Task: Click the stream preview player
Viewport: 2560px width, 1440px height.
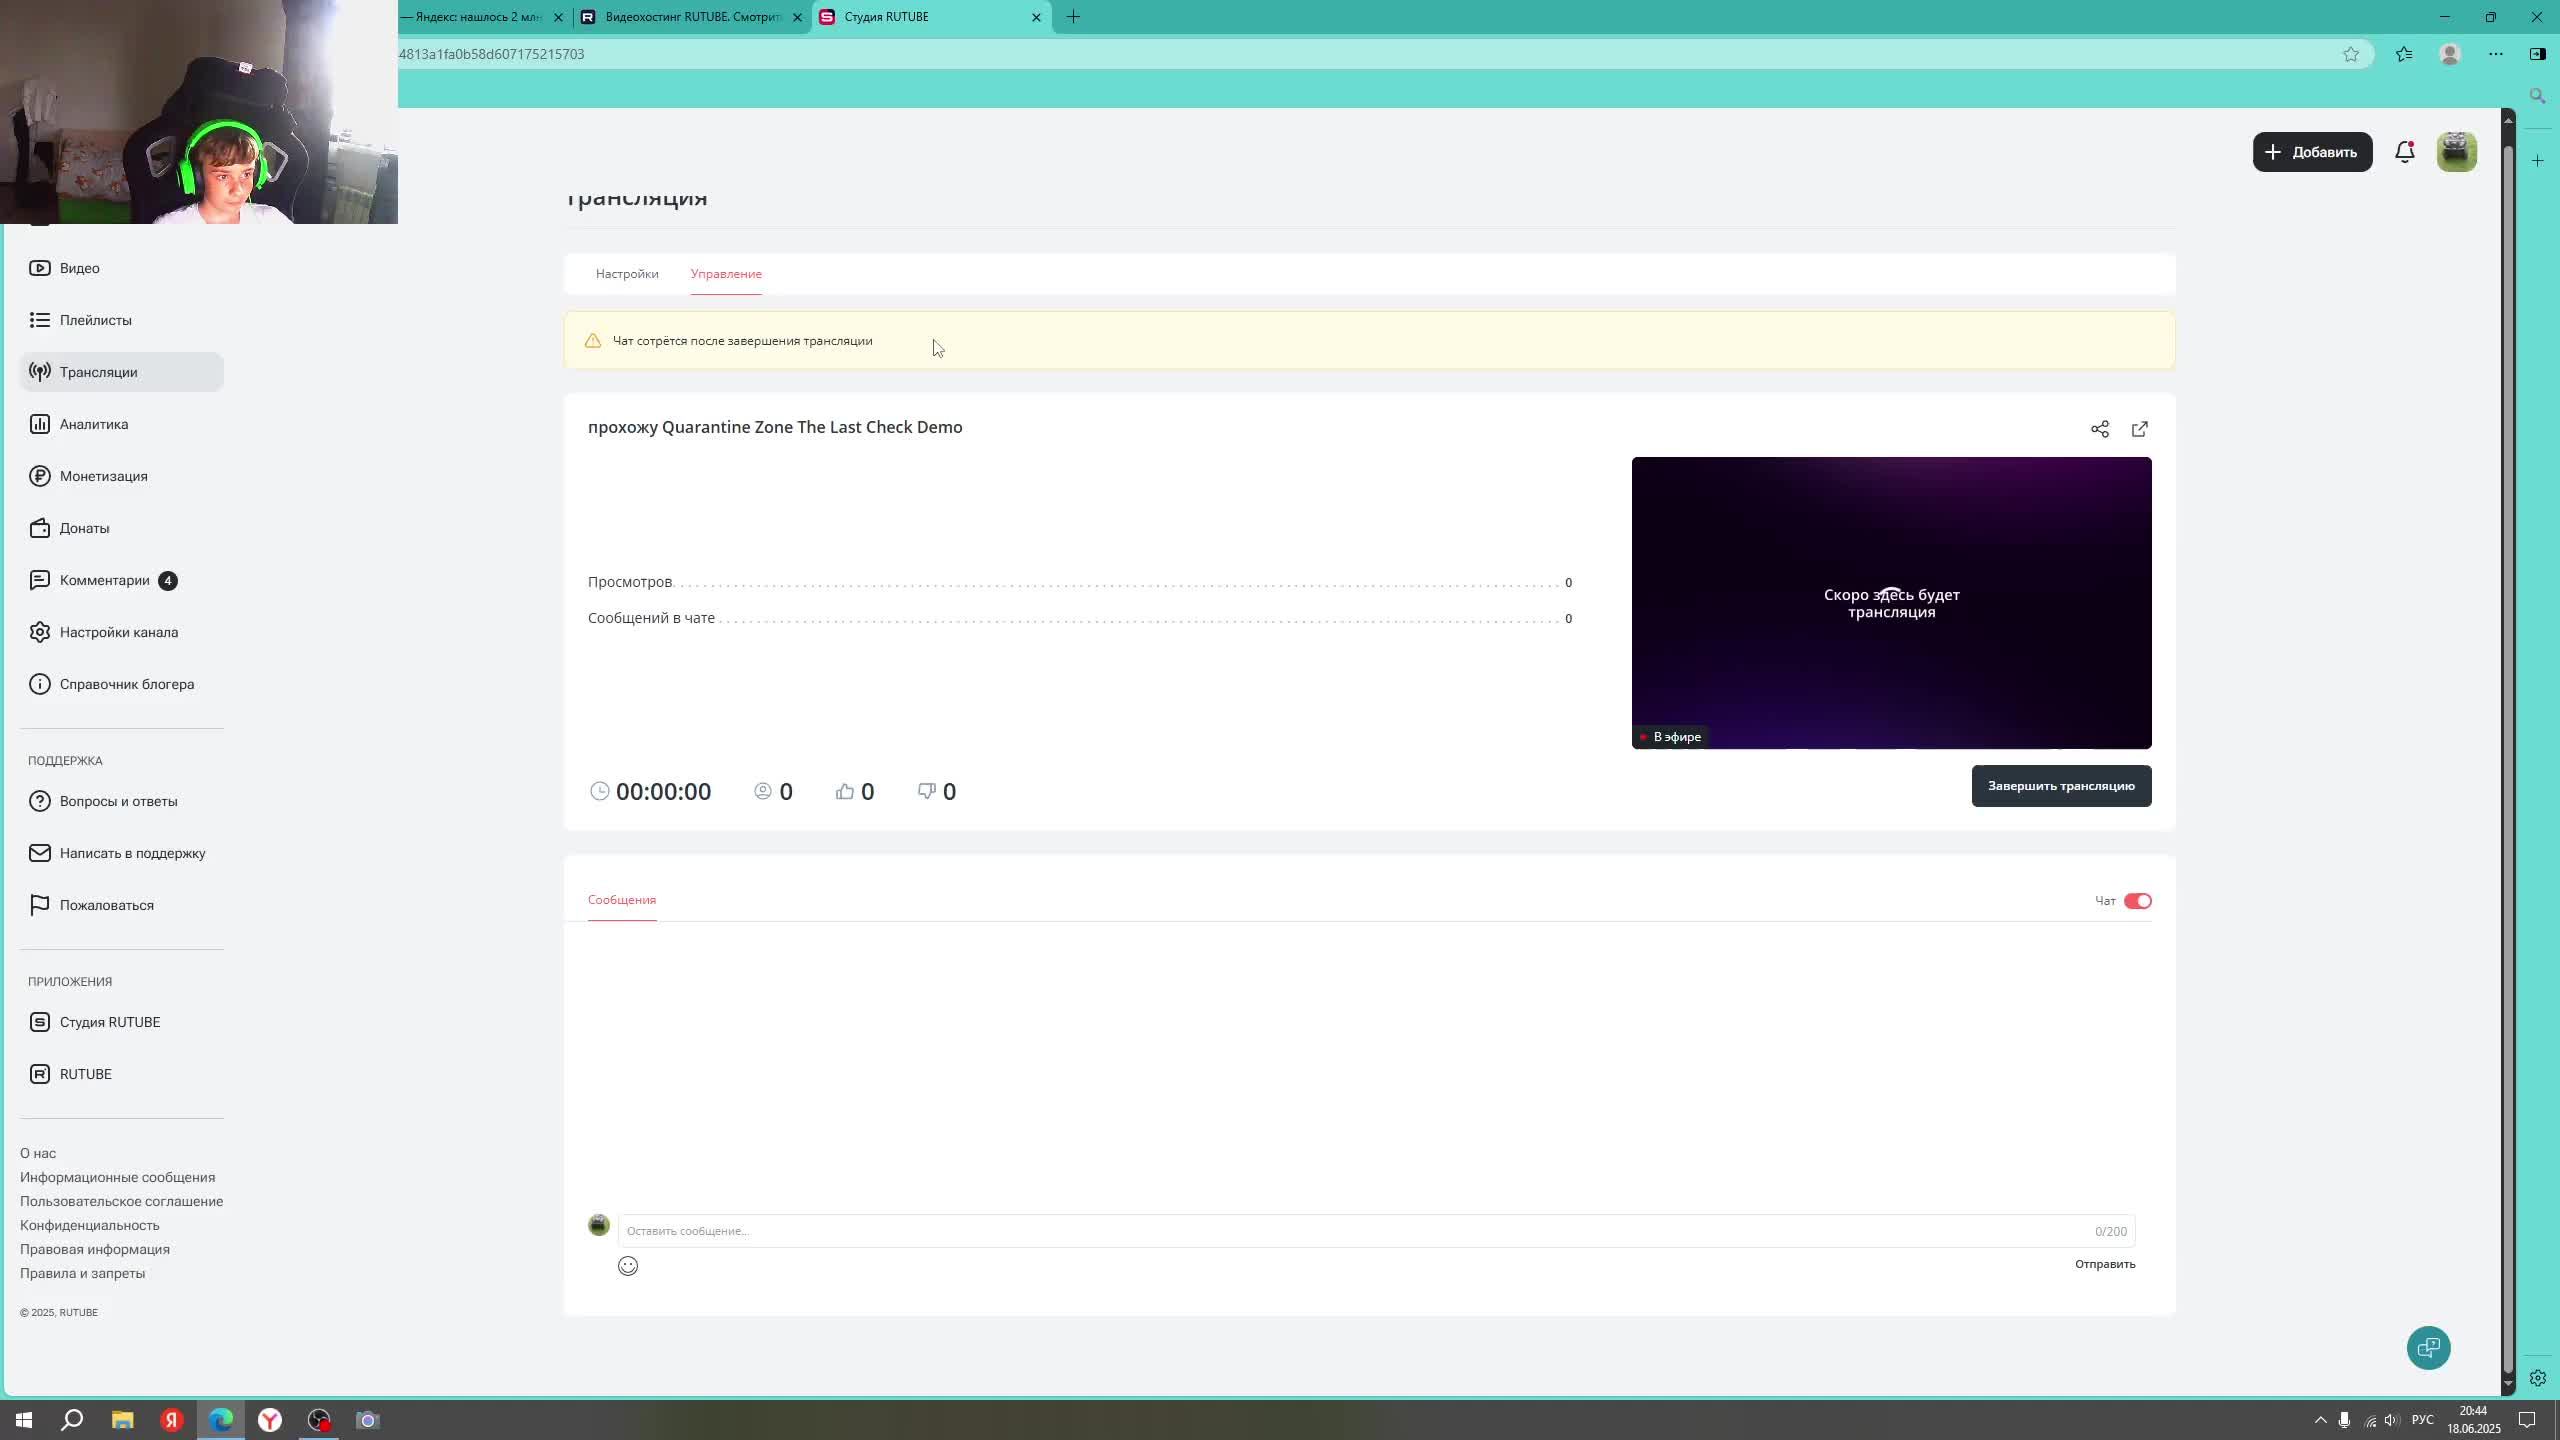Action: click(x=1891, y=603)
